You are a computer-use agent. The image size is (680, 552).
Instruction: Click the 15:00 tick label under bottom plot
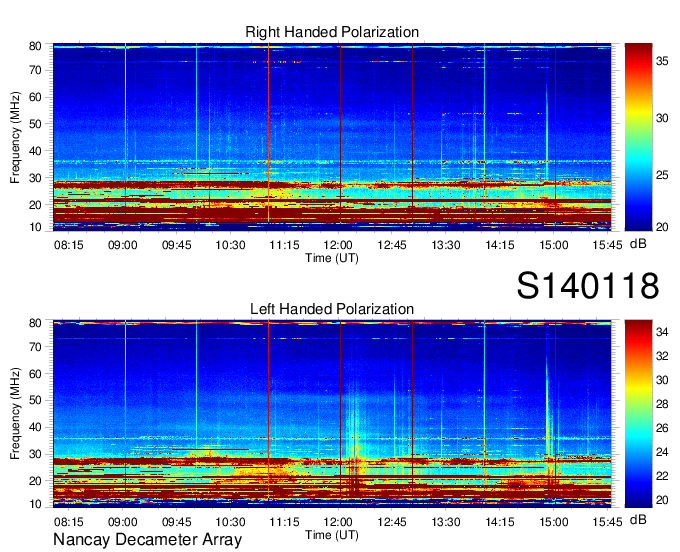click(553, 521)
